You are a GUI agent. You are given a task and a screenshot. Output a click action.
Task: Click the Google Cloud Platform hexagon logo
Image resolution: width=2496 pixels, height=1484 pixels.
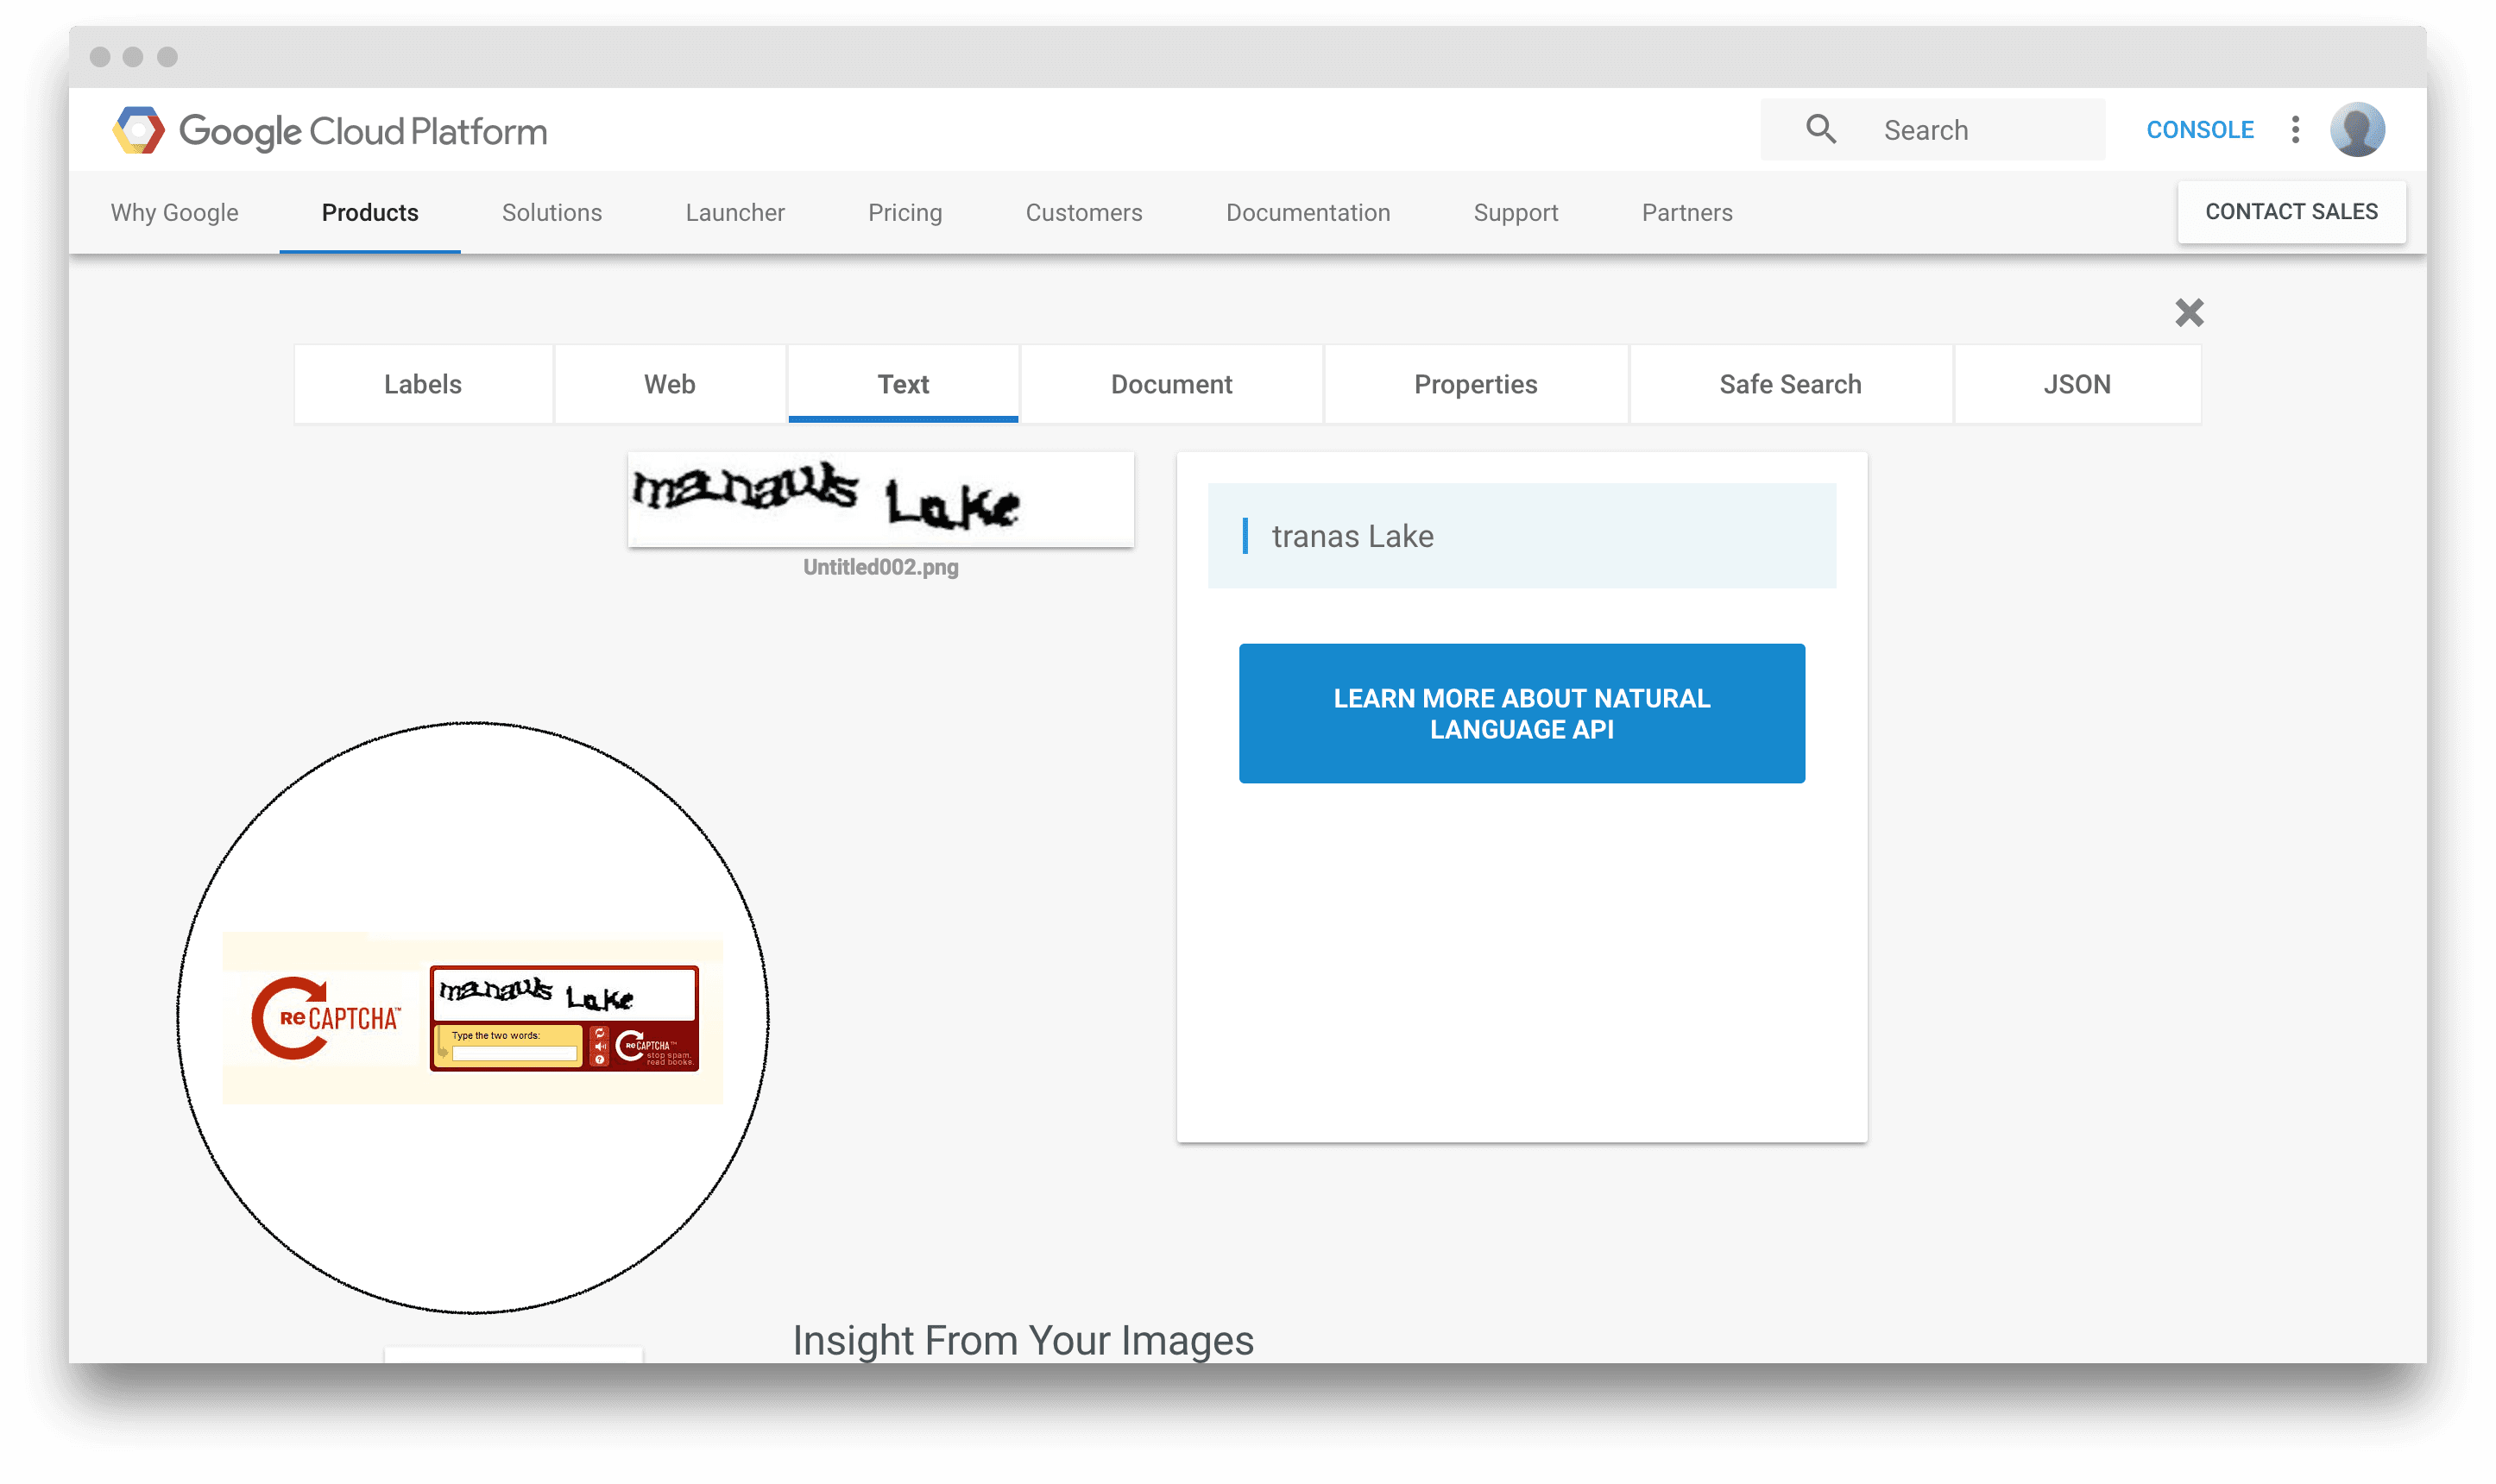[x=138, y=130]
